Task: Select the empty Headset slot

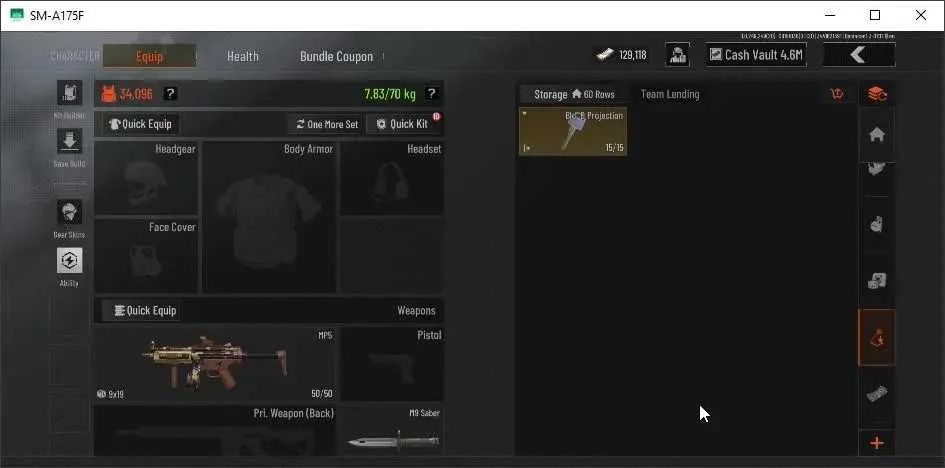Action: pyautogui.click(x=392, y=178)
